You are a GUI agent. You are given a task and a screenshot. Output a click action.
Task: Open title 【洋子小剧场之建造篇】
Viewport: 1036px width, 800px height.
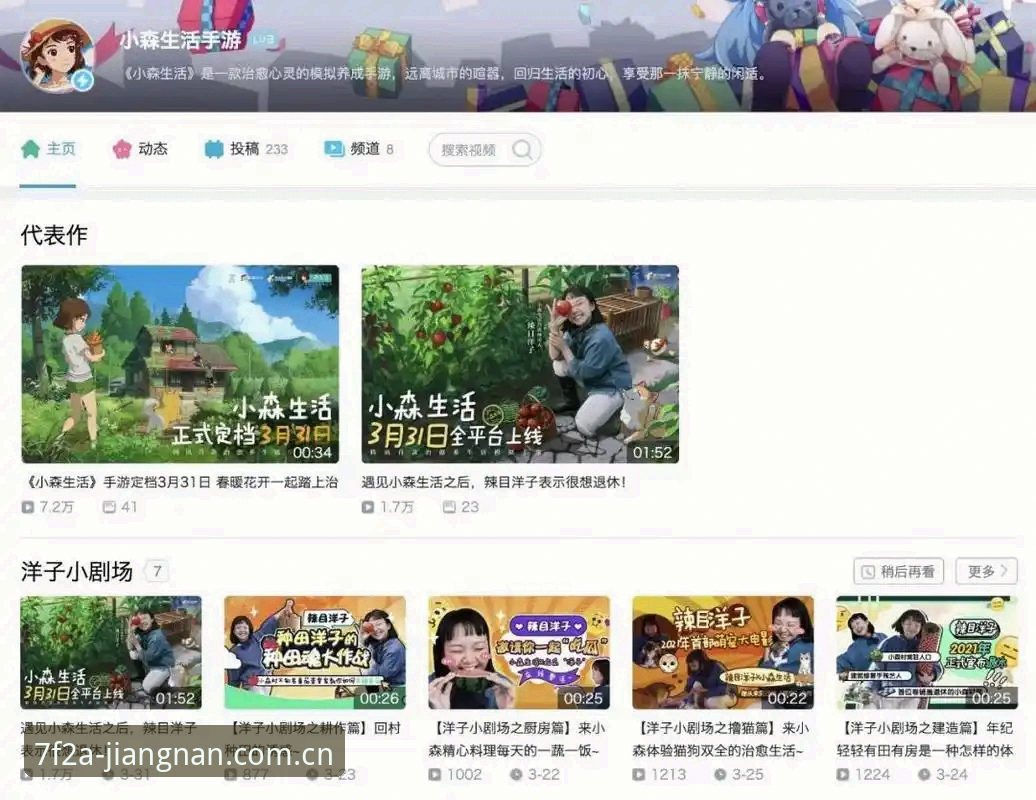pos(925,739)
